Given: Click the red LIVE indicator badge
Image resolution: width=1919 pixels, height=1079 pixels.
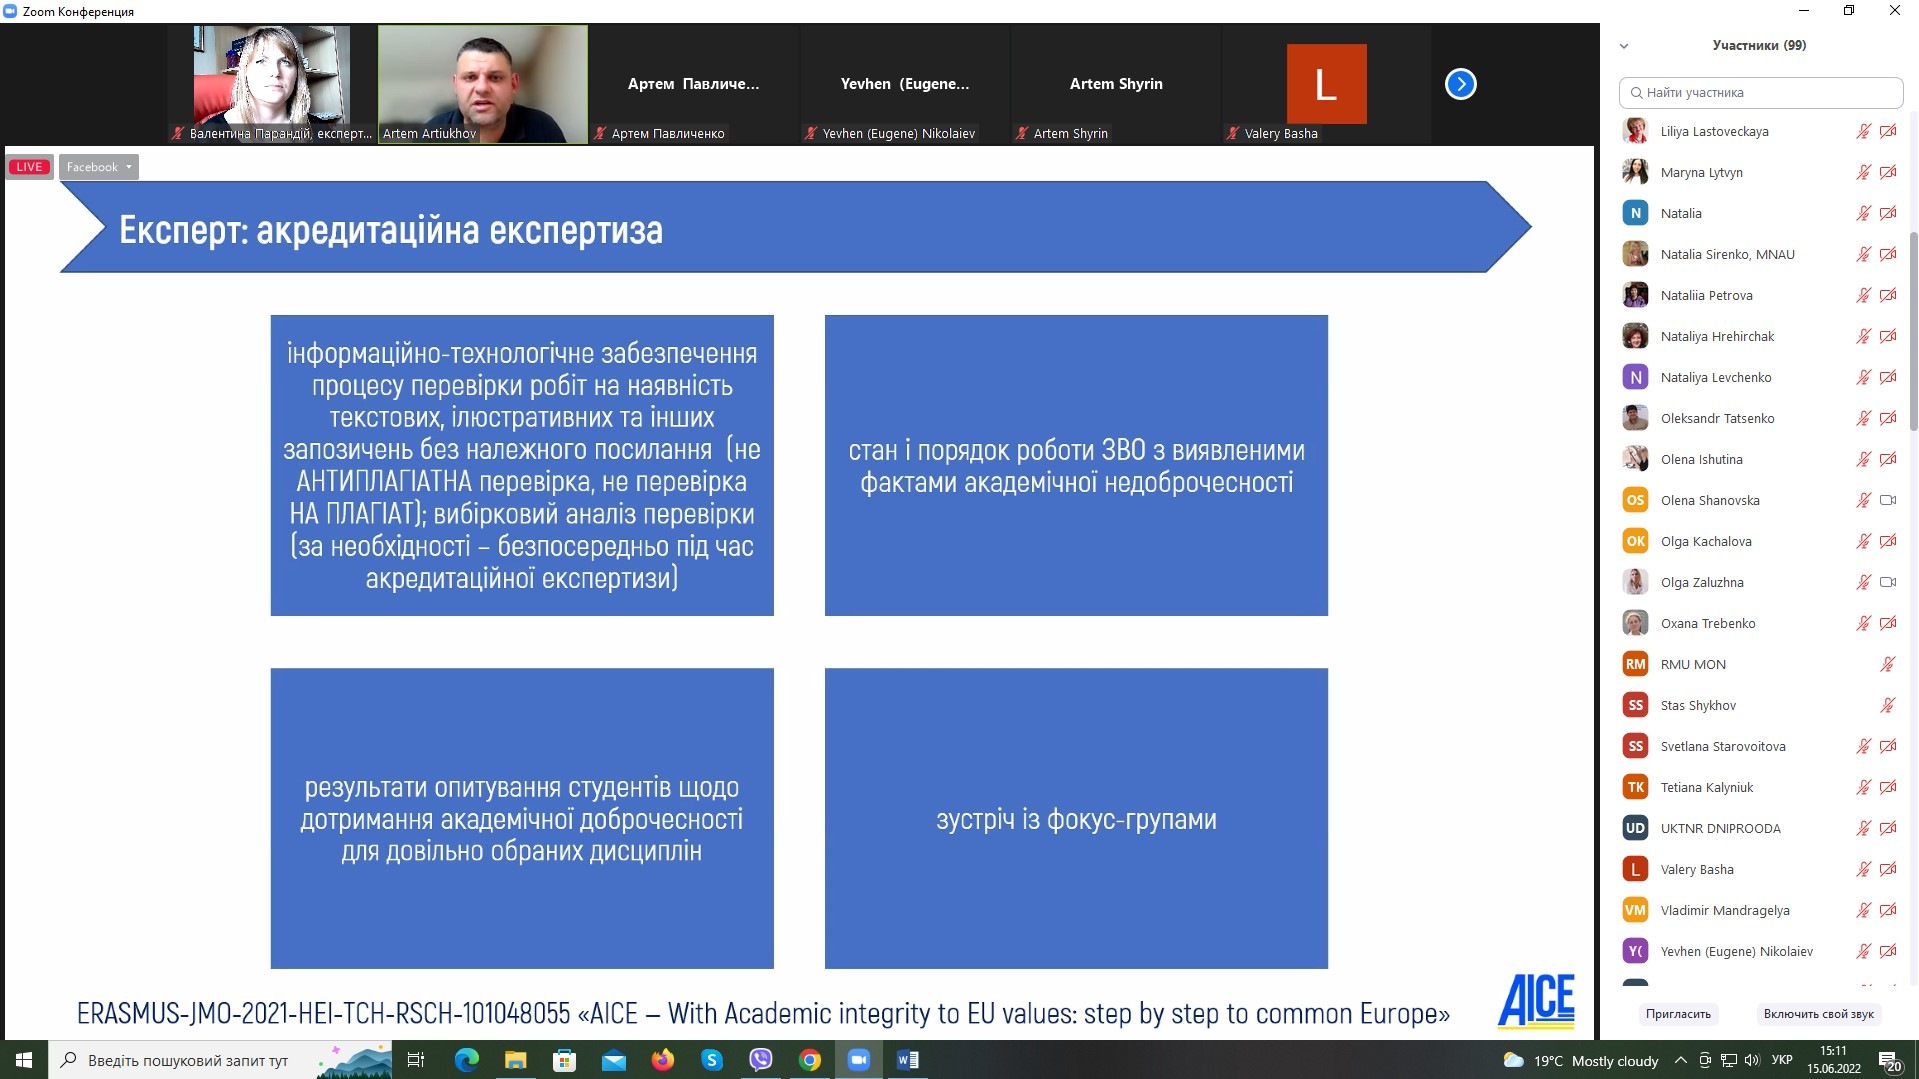Looking at the screenshot, I should point(29,167).
